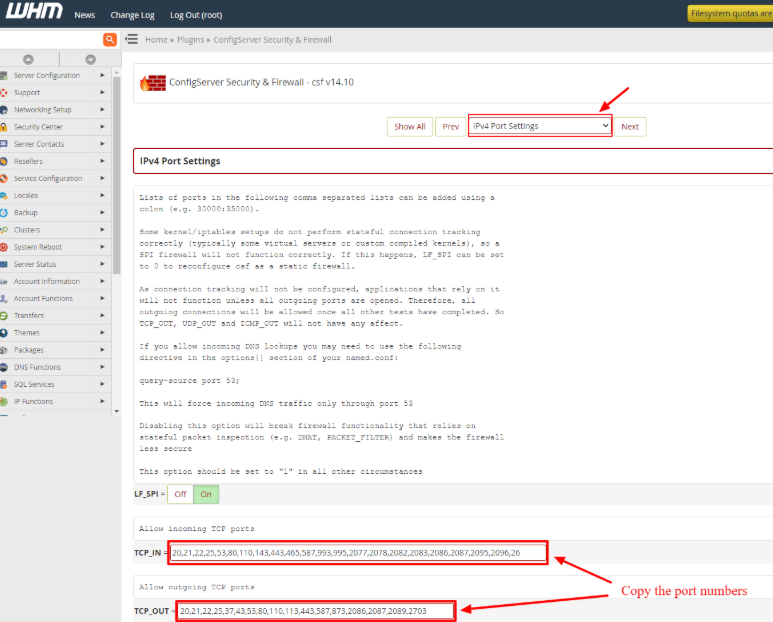Image resolution: width=773 pixels, height=622 pixels.
Task: Click the System Reboot icon
Action: (x=4, y=247)
